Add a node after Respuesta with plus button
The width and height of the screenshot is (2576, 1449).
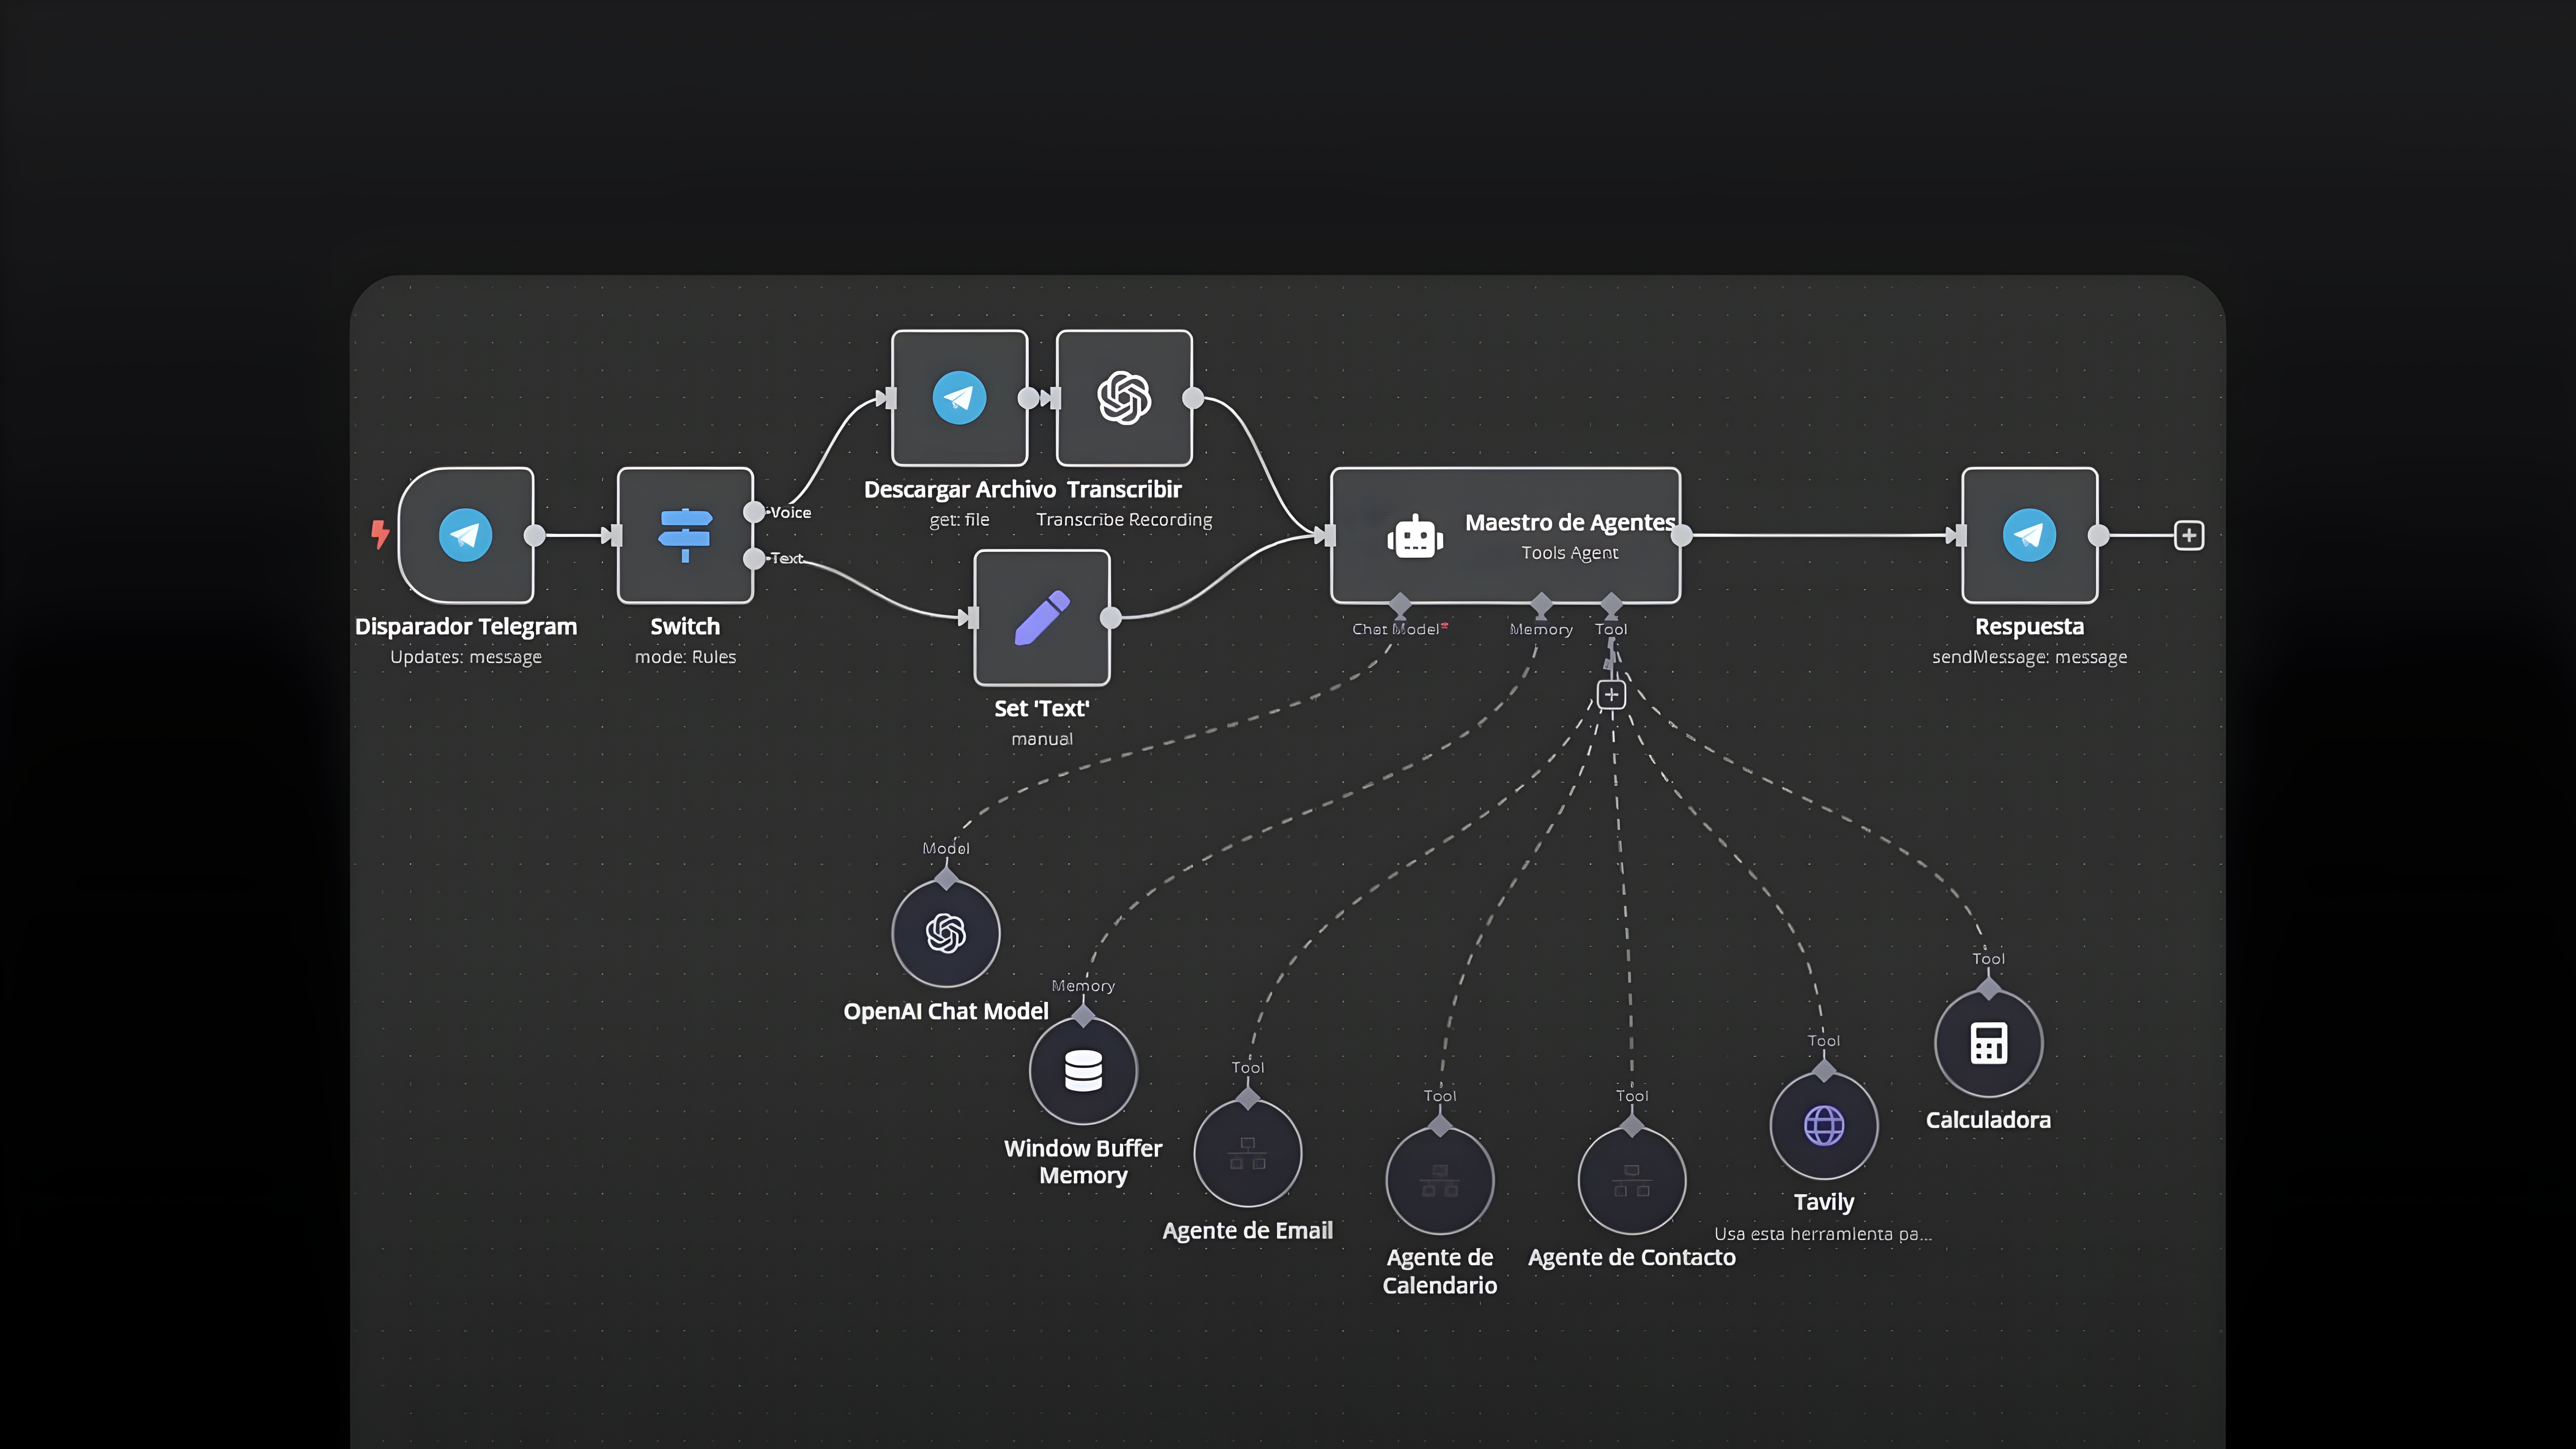[2189, 535]
